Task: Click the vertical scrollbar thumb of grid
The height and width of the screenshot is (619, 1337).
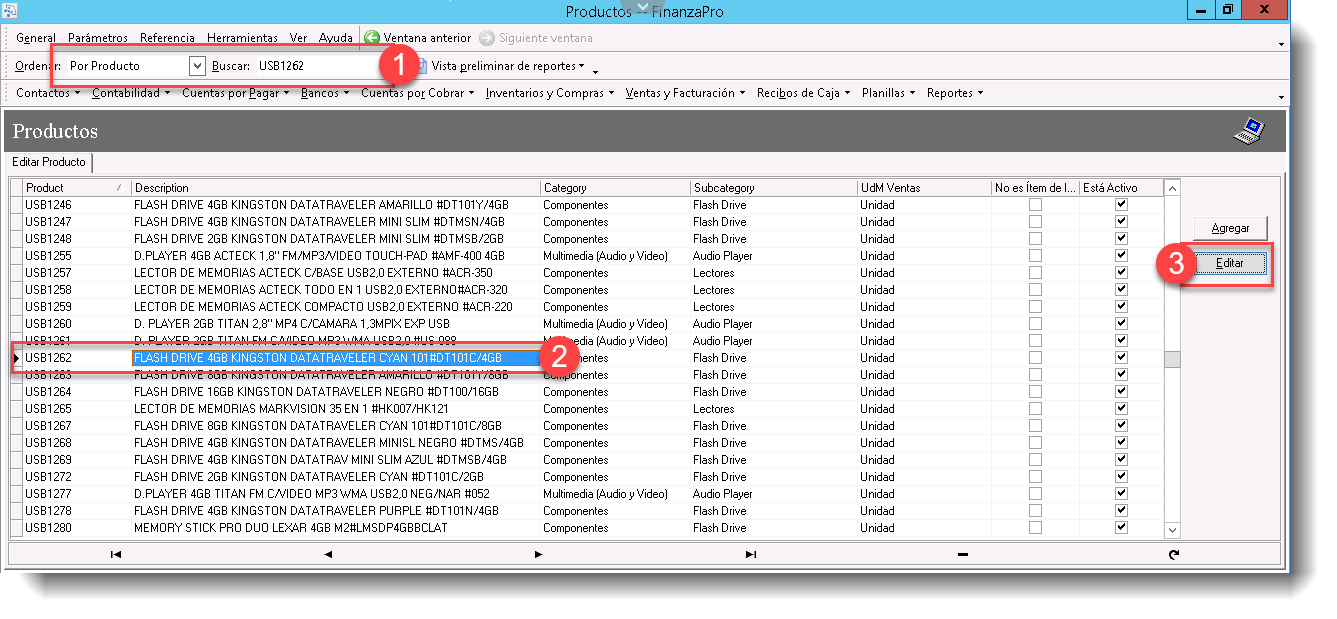Action: (x=1173, y=360)
